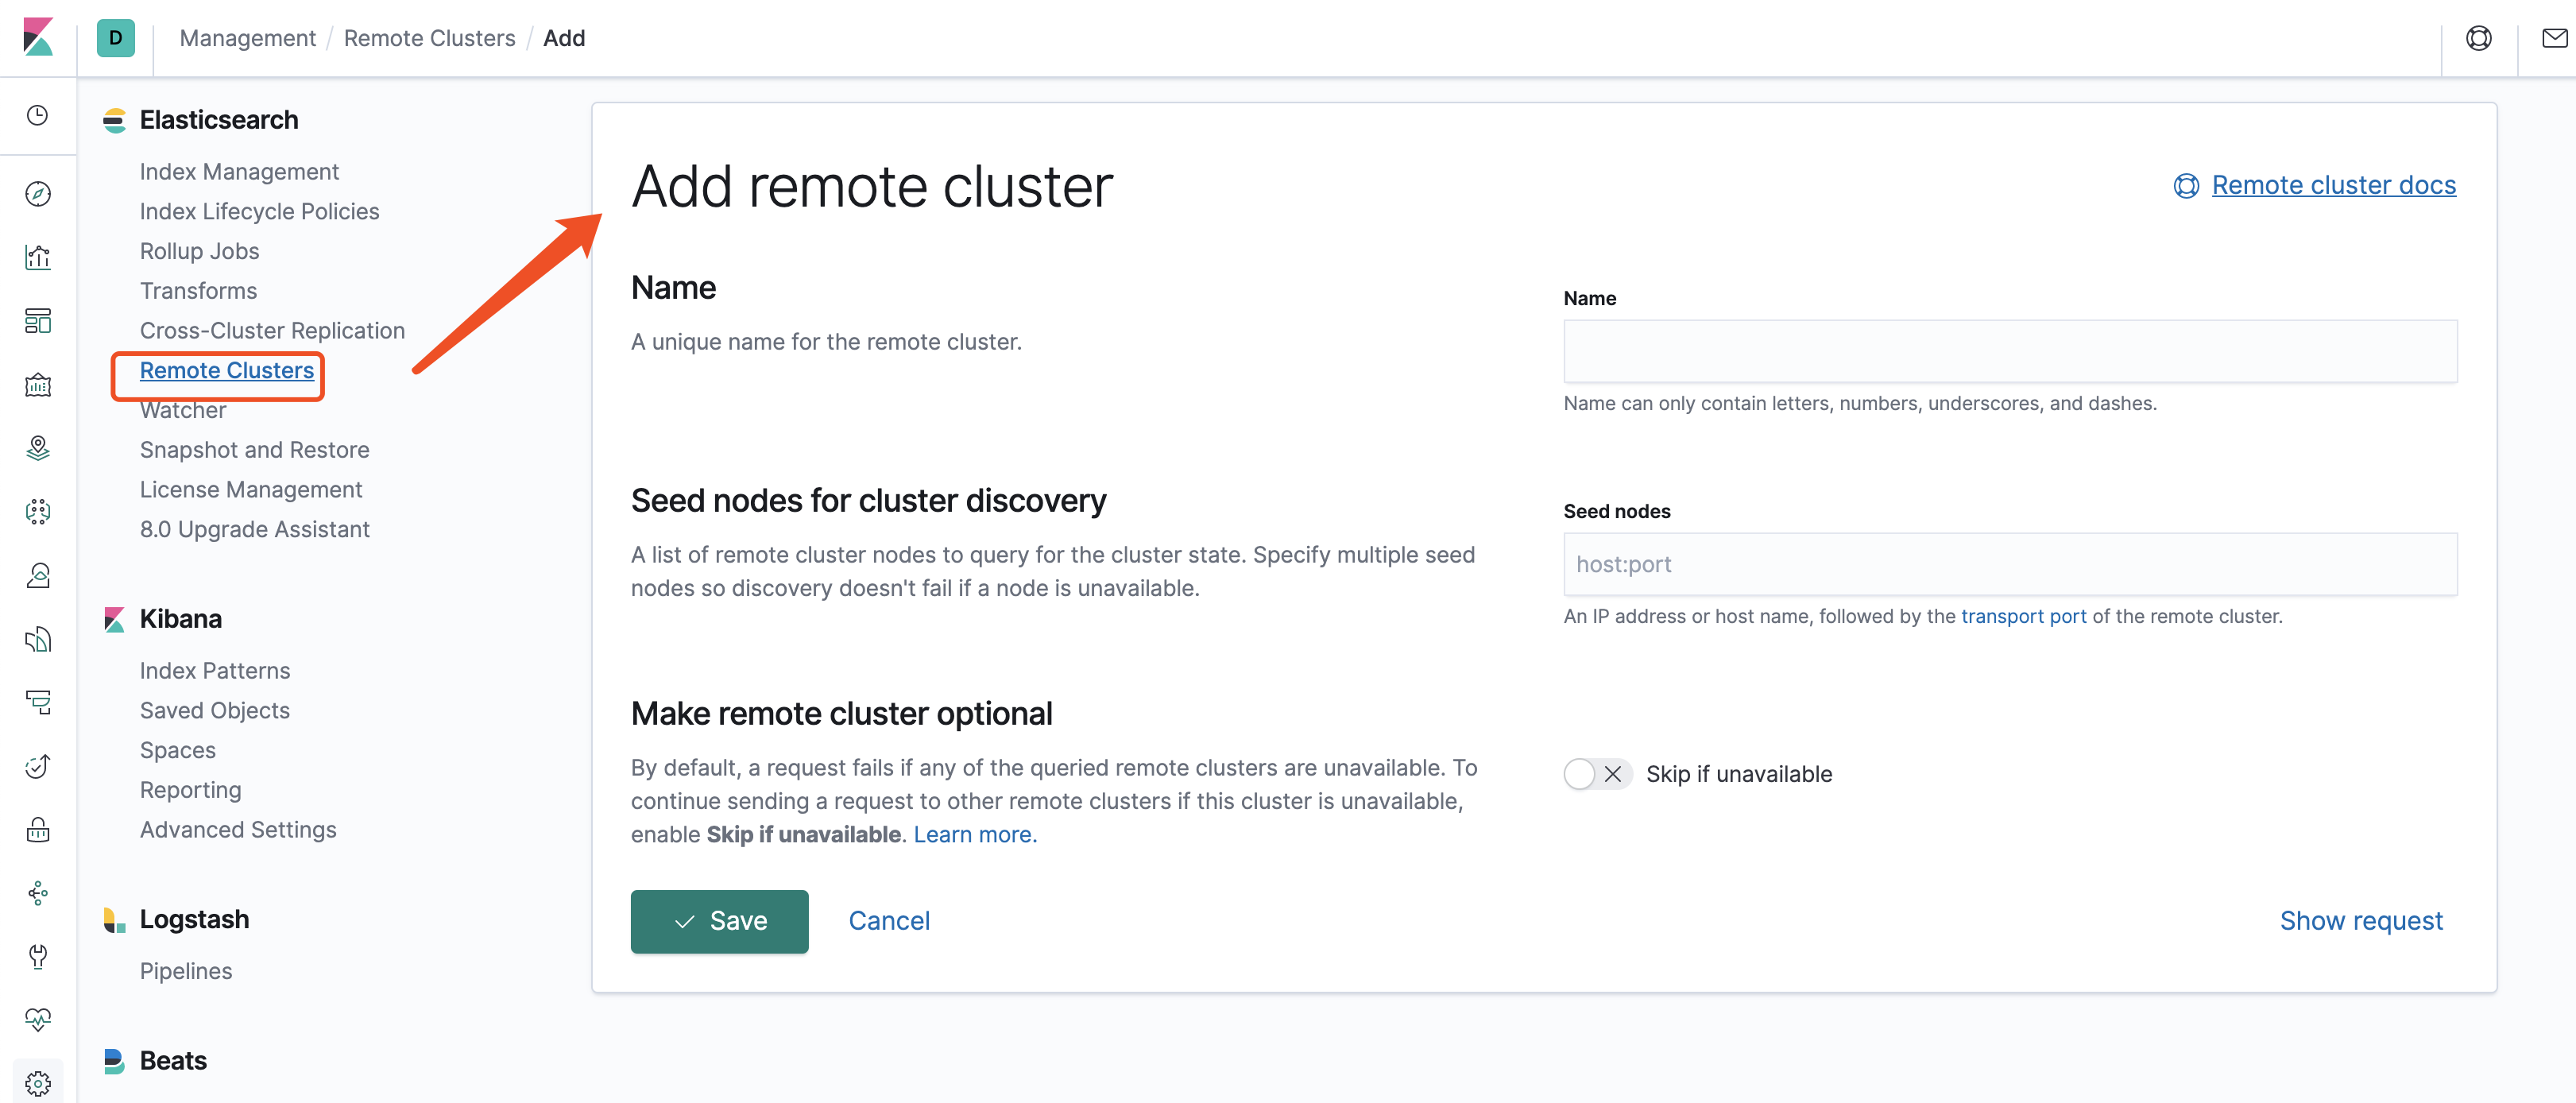Open Uptime icon in sidebar
2576x1103 pixels.
click(38, 766)
